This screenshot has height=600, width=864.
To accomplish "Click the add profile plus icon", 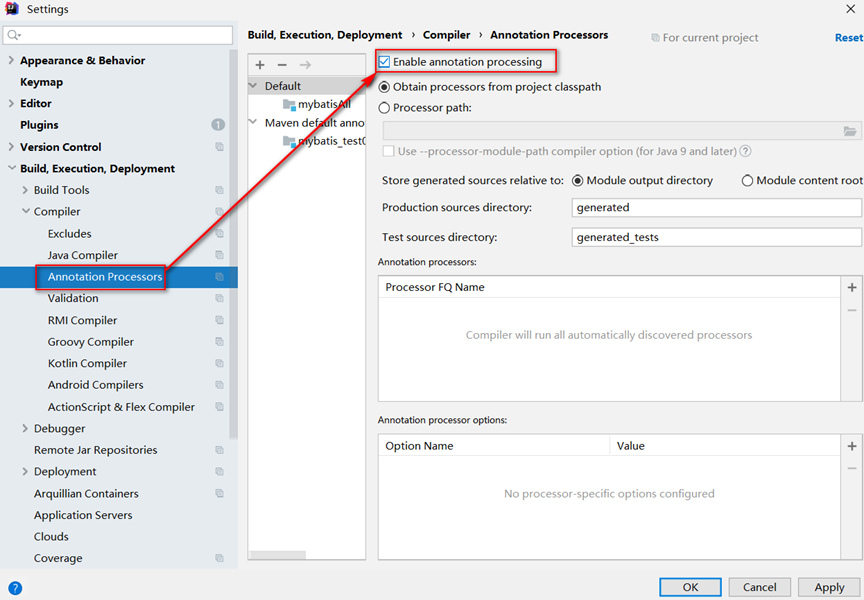I will [260, 65].
